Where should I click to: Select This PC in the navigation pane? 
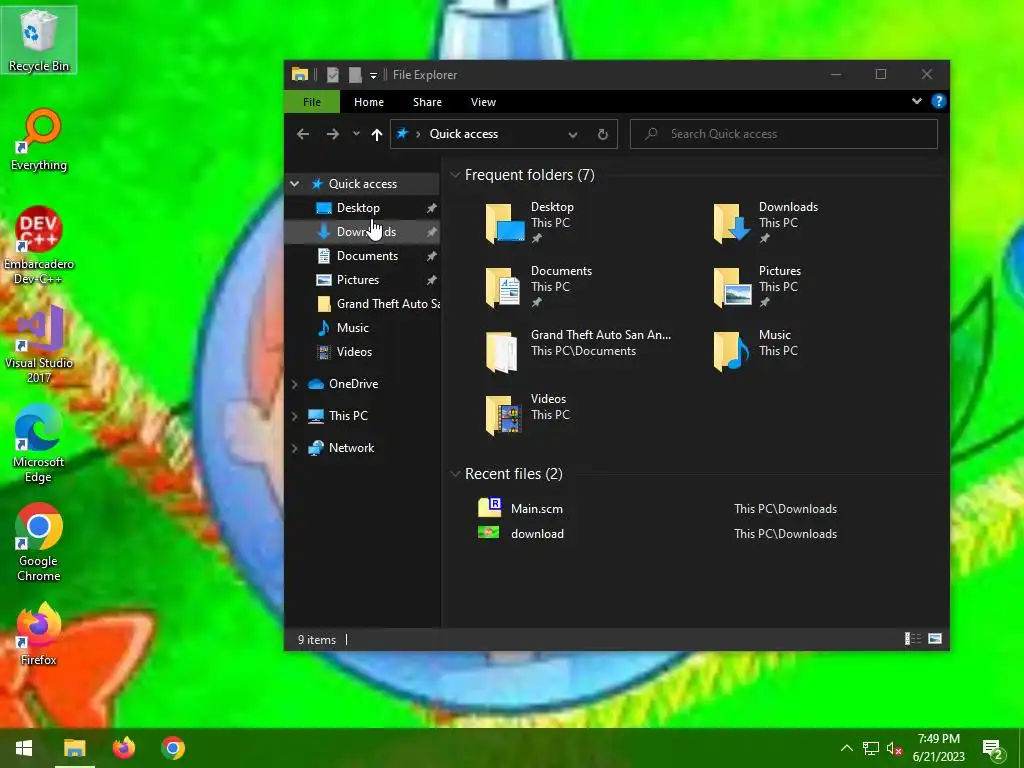(347, 416)
